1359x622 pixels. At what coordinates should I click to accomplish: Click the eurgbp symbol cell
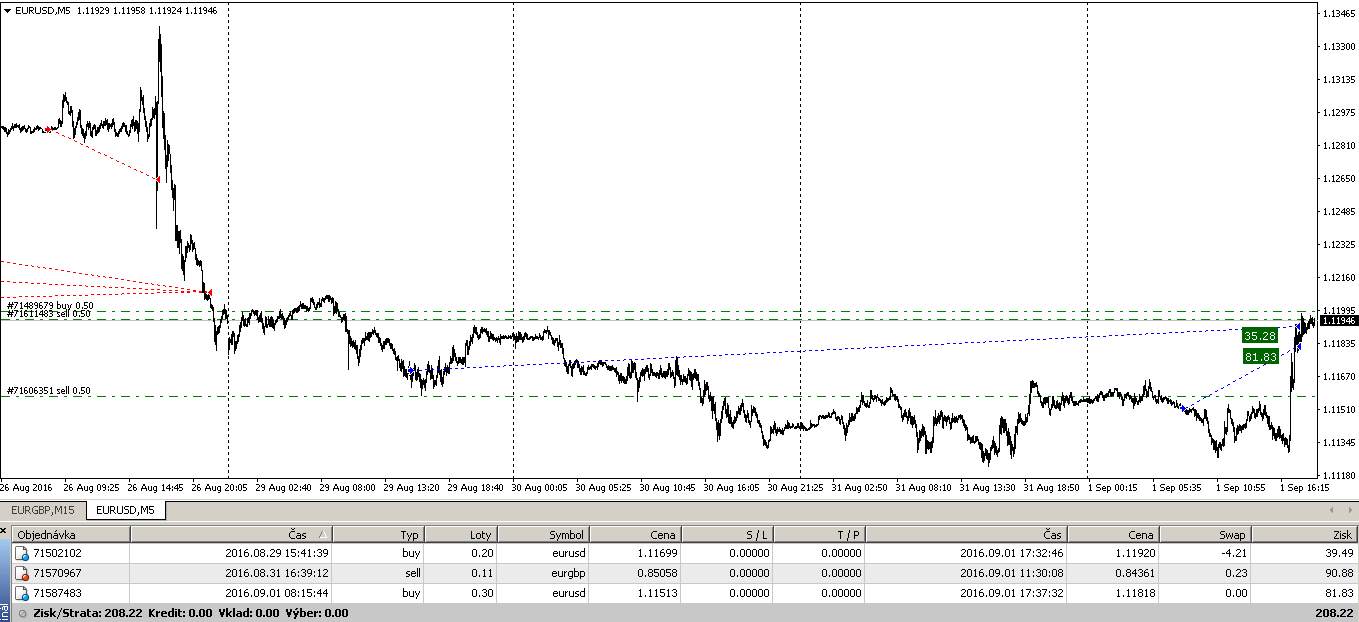(566, 573)
